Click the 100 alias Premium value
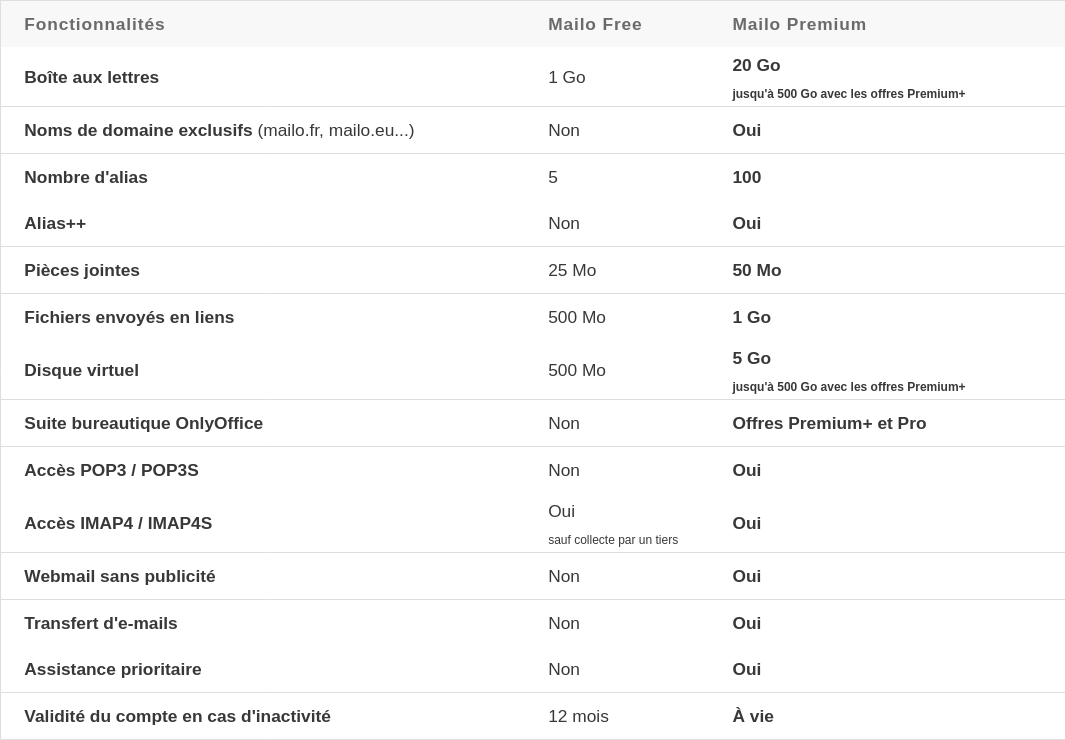The width and height of the screenshot is (1065, 740). [x=747, y=177]
